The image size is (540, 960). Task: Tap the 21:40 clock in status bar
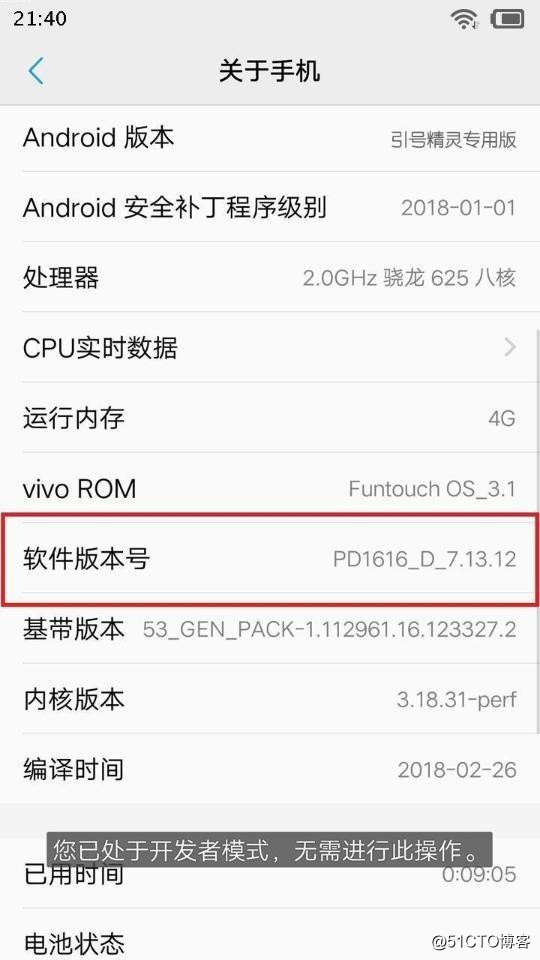click(40, 18)
